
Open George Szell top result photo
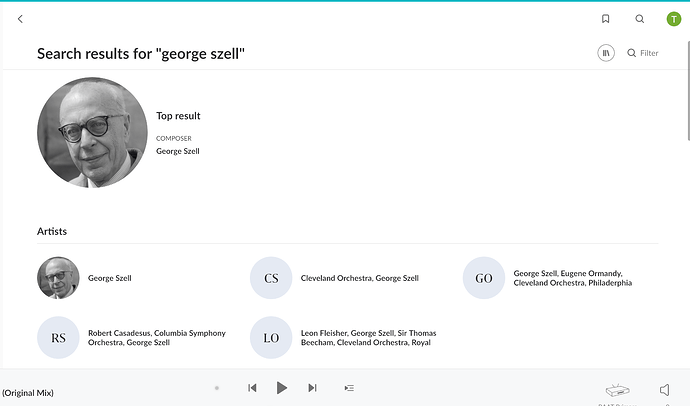point(92,132)
